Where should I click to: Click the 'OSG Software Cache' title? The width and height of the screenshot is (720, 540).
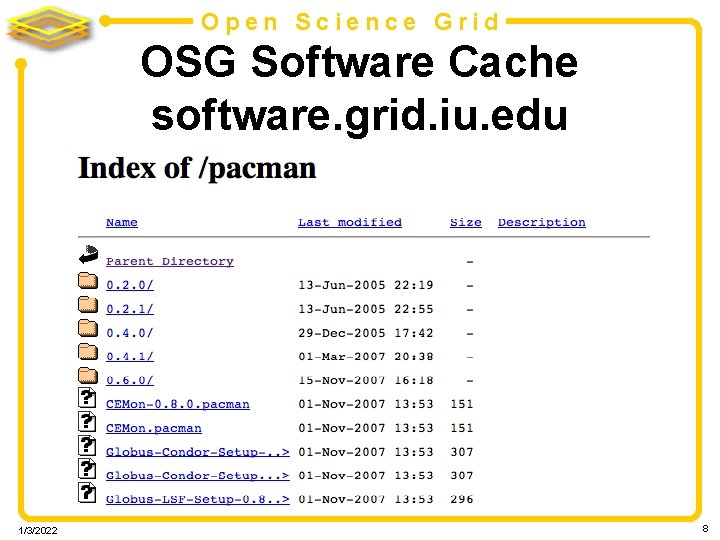click(359, 62)
